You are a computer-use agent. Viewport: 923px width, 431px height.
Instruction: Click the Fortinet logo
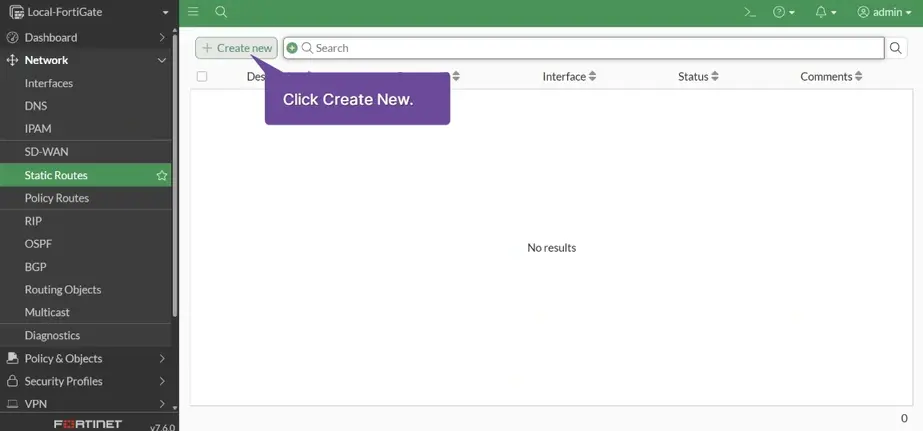pos(88,424)
